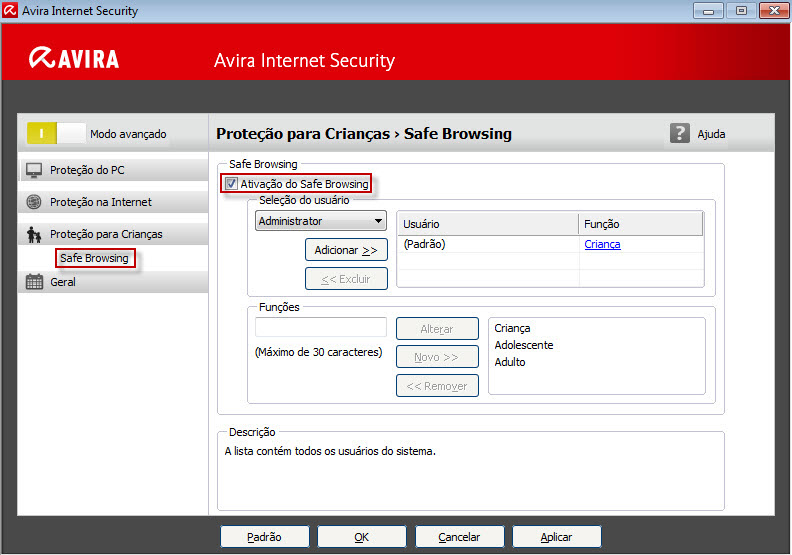Screen dimensions: 792x555
Task: Click the Ajuda help label
Action: tap(711, 134)
